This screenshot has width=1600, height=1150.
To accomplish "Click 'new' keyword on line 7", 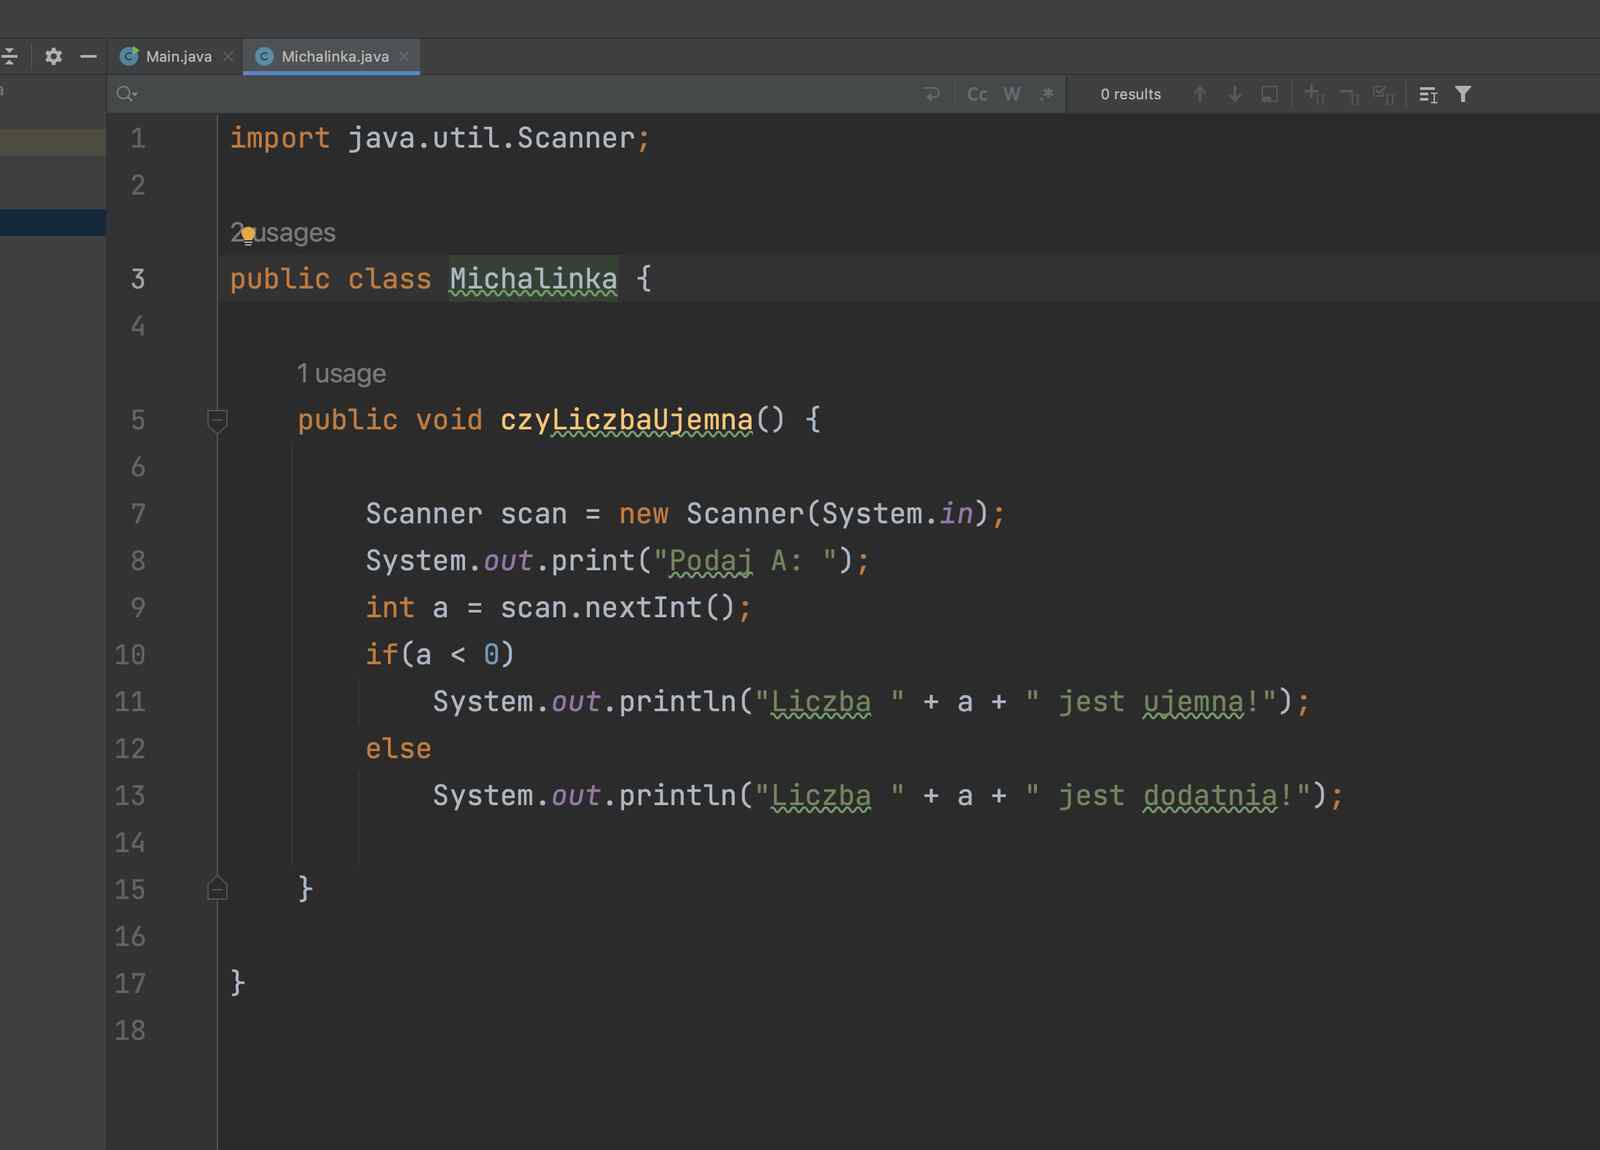I will pyautogui.click(x=643, y=514).
